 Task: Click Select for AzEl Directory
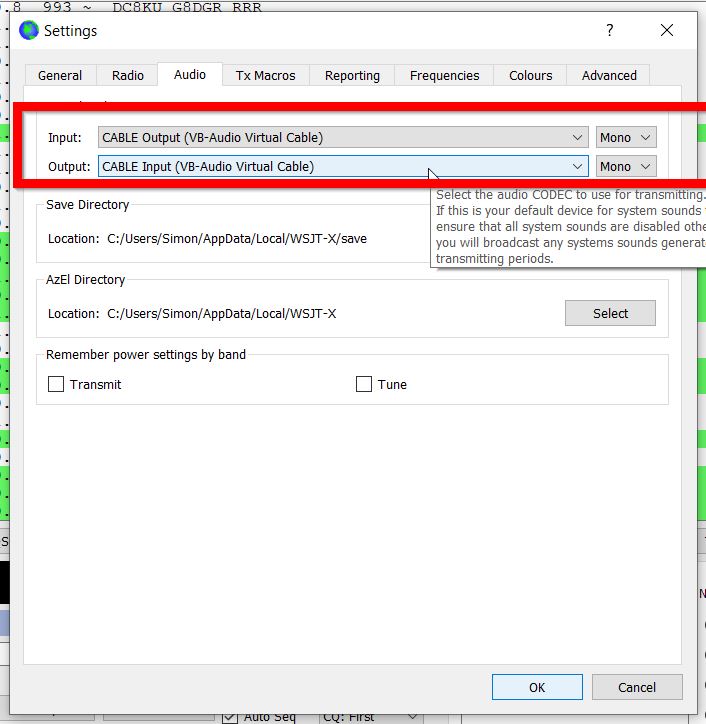click(610, 313)
